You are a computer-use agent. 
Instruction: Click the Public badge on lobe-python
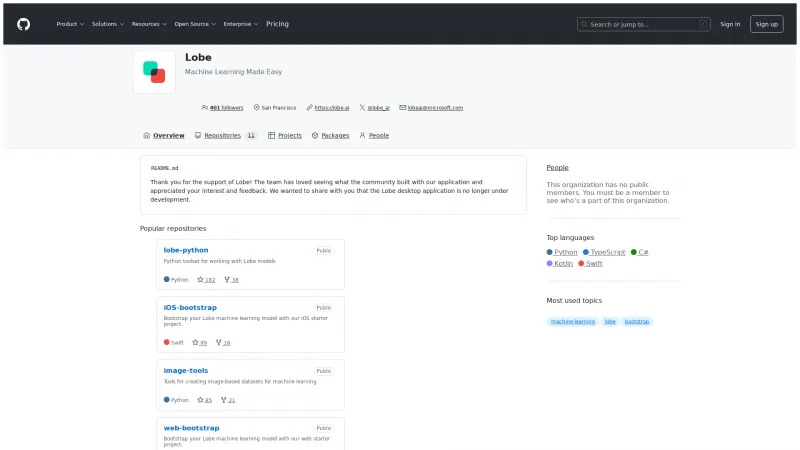tap(323, 251)
